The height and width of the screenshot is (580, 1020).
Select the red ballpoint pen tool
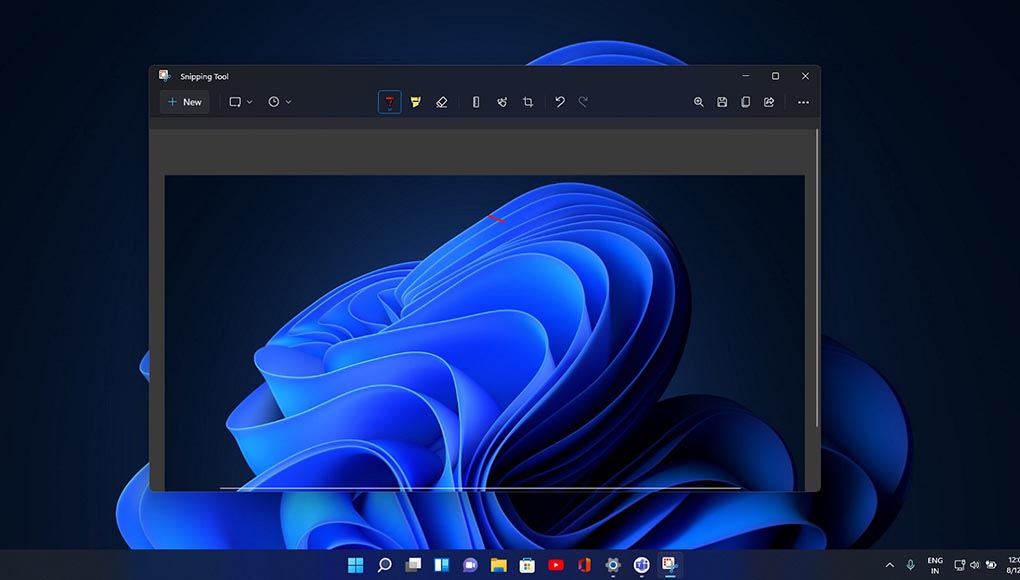pyautogui.click(x=390, y=102)
